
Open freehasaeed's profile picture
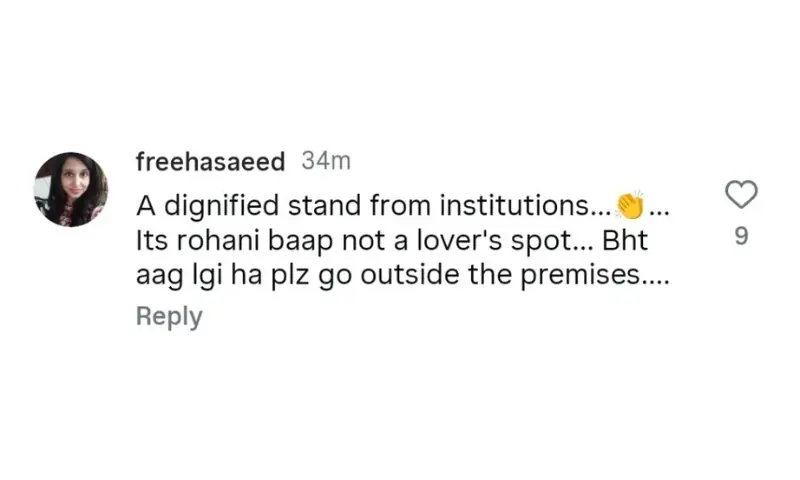click(x=70, y=189)
